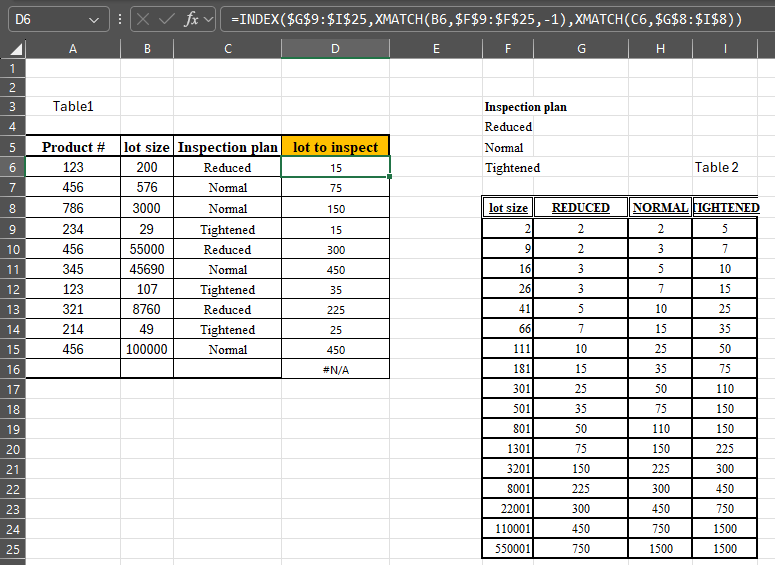Image resolution: width=775 pixels, height=565 pixels.
Task: Click the bold Inspection plan label in F3
Action: [525, 107]
